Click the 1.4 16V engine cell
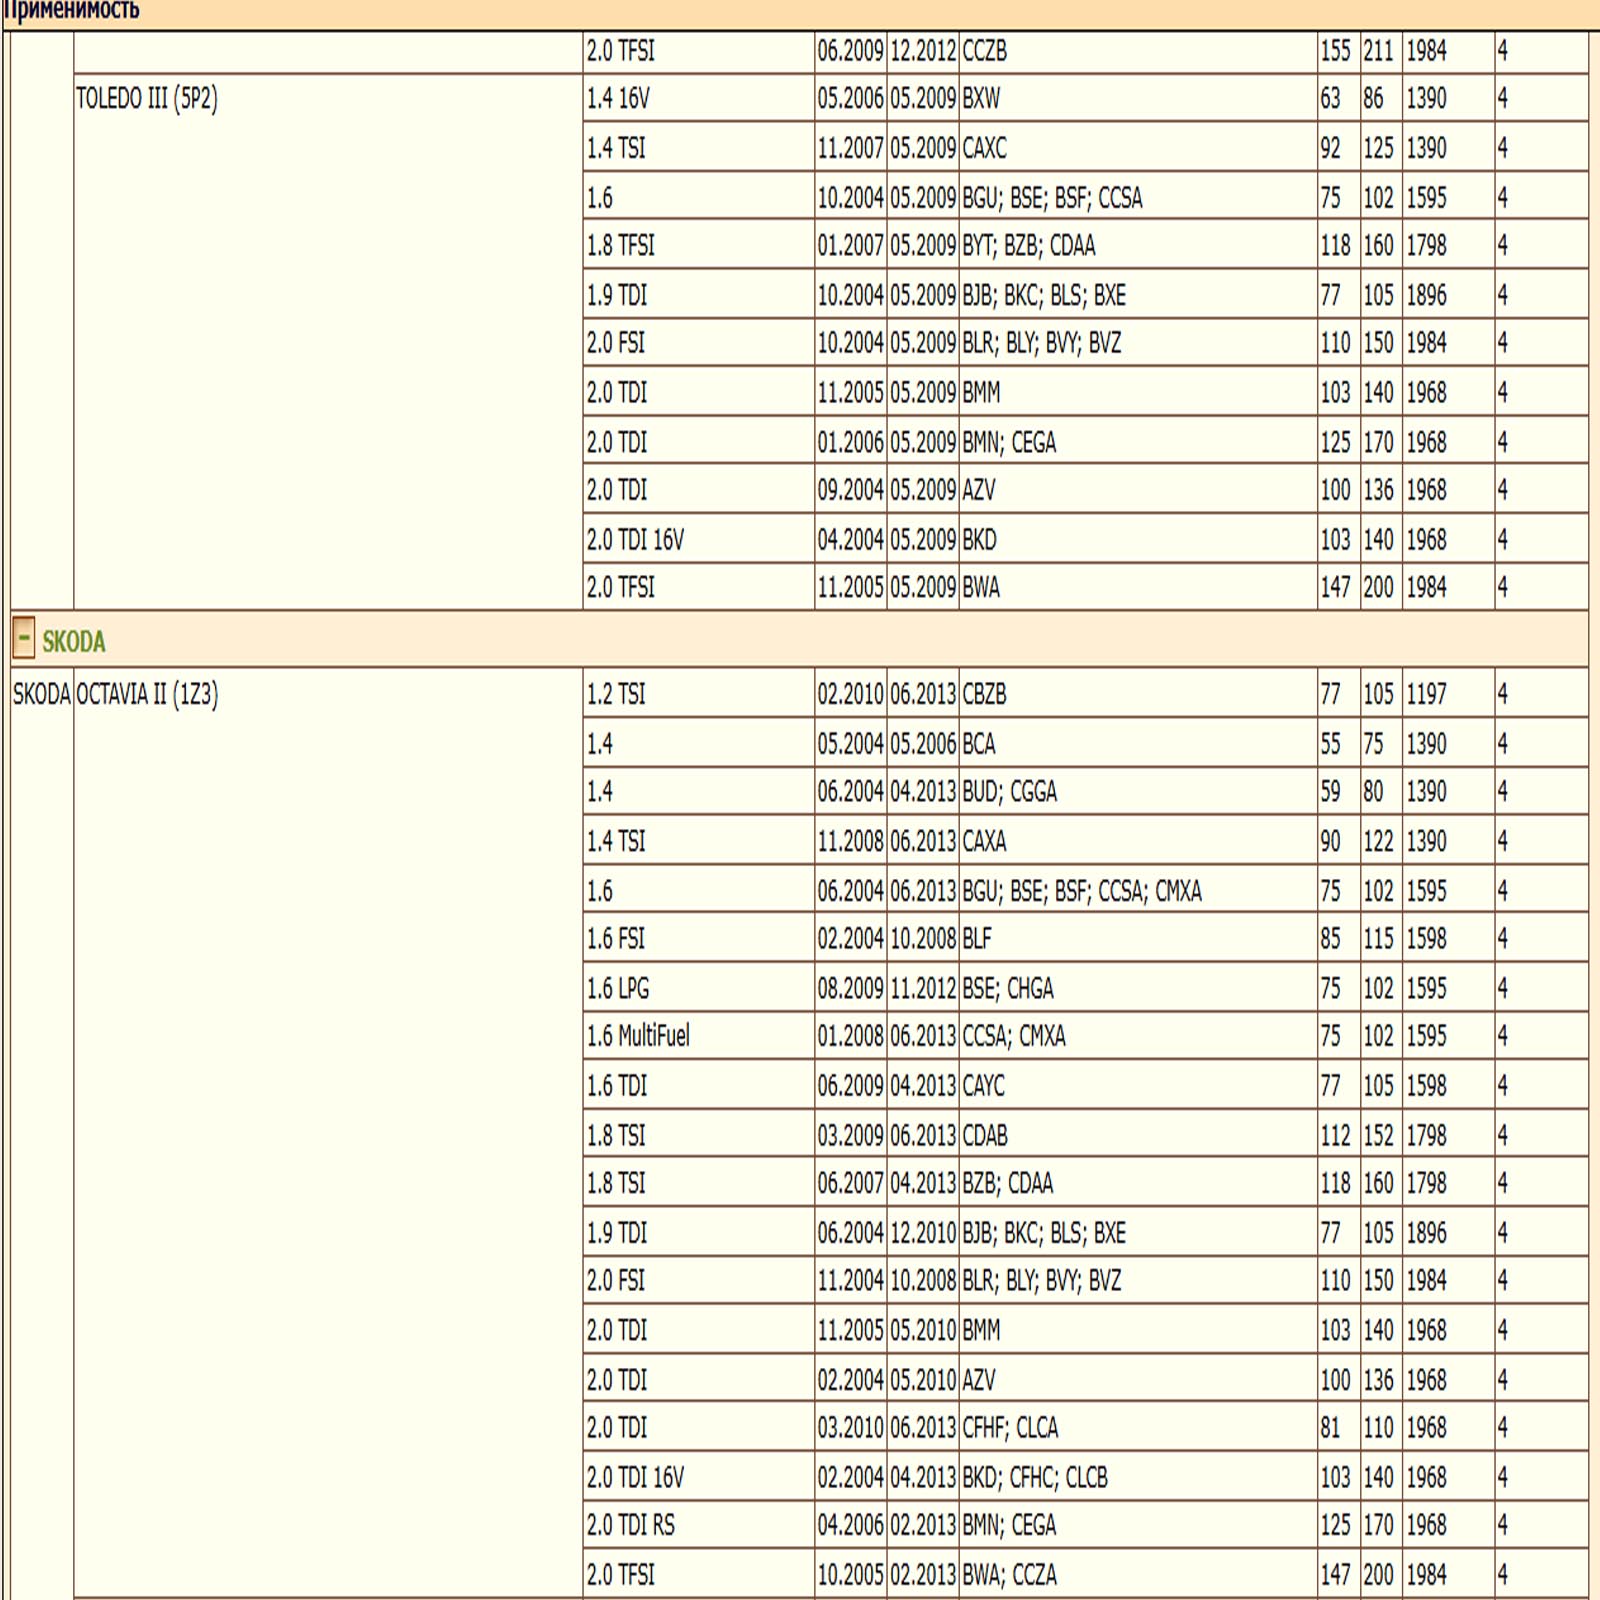The height and width of the screenshot is (1600, 1600). 618,99
